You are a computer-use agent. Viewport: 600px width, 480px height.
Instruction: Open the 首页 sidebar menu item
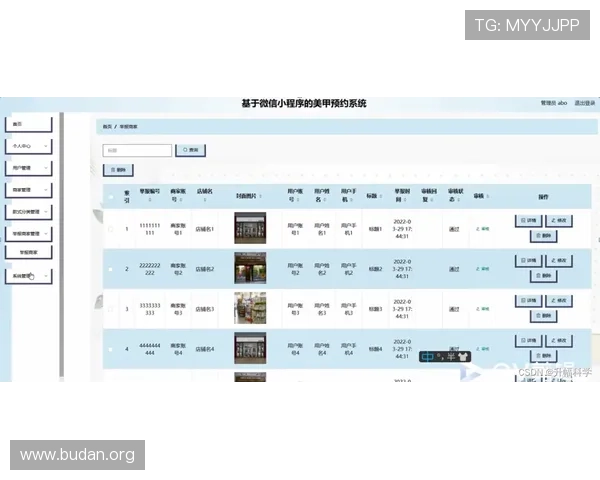27,124
